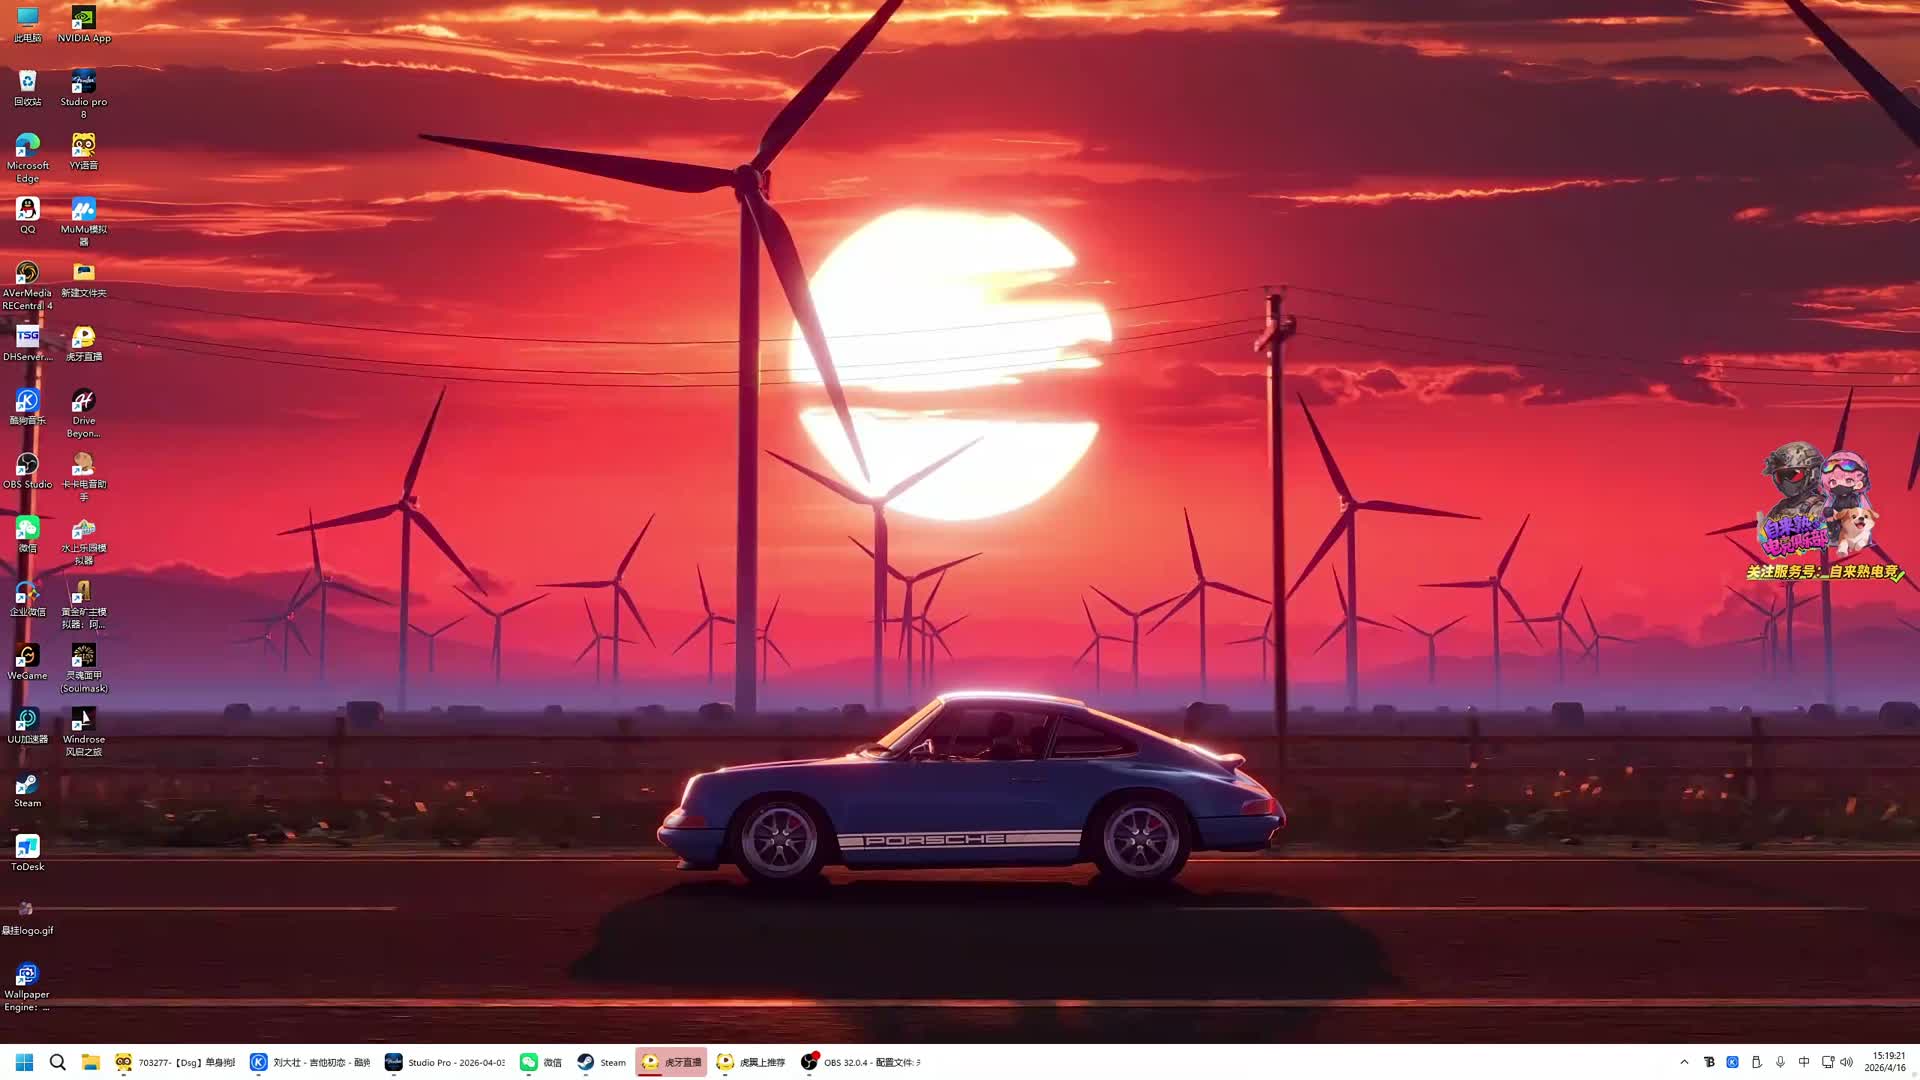This screenshot has width=1920, height=1080.
Task: Switch the 中 input method indicator
Action: coord(1804,1062)
